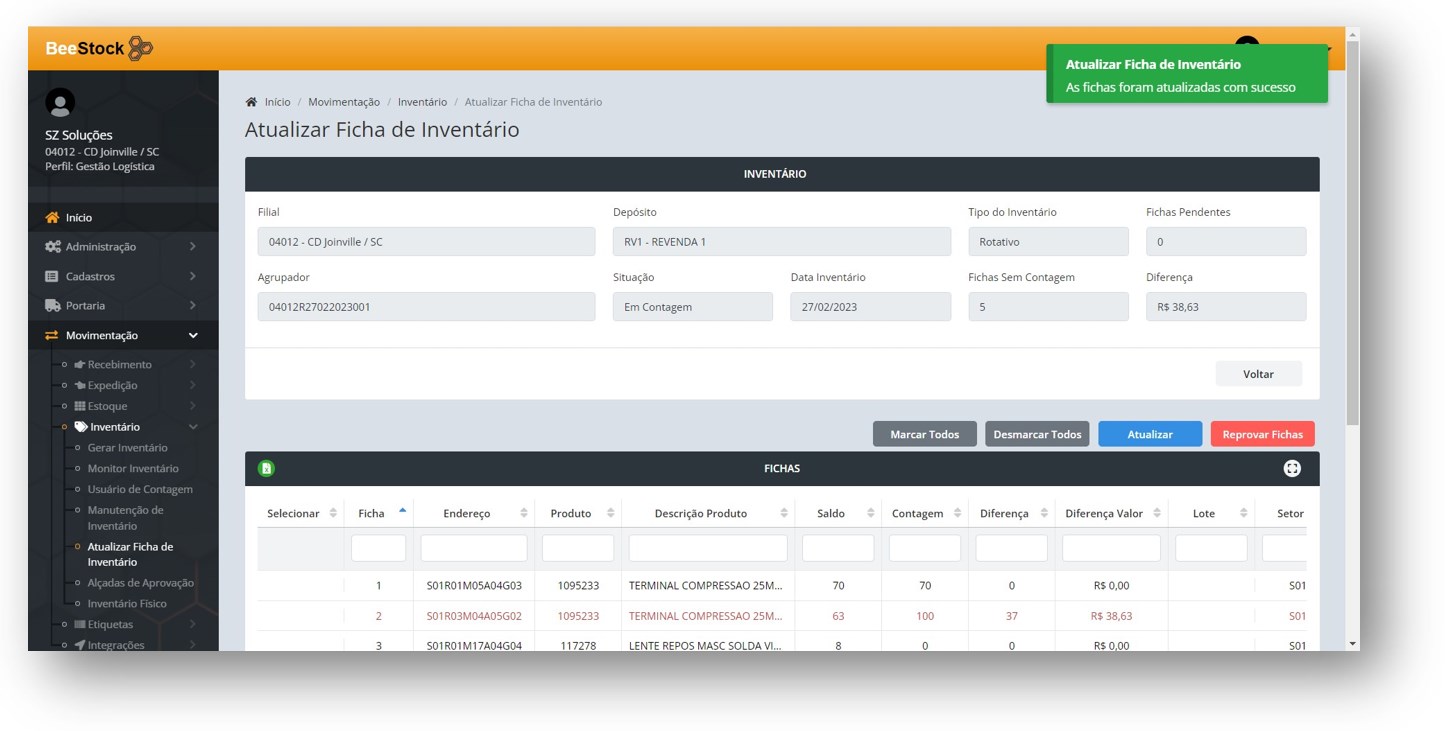The width and height of the screenshot is (1445, 731).
Task: Click the Portaria truck icon
Action: tap(52, 306)
